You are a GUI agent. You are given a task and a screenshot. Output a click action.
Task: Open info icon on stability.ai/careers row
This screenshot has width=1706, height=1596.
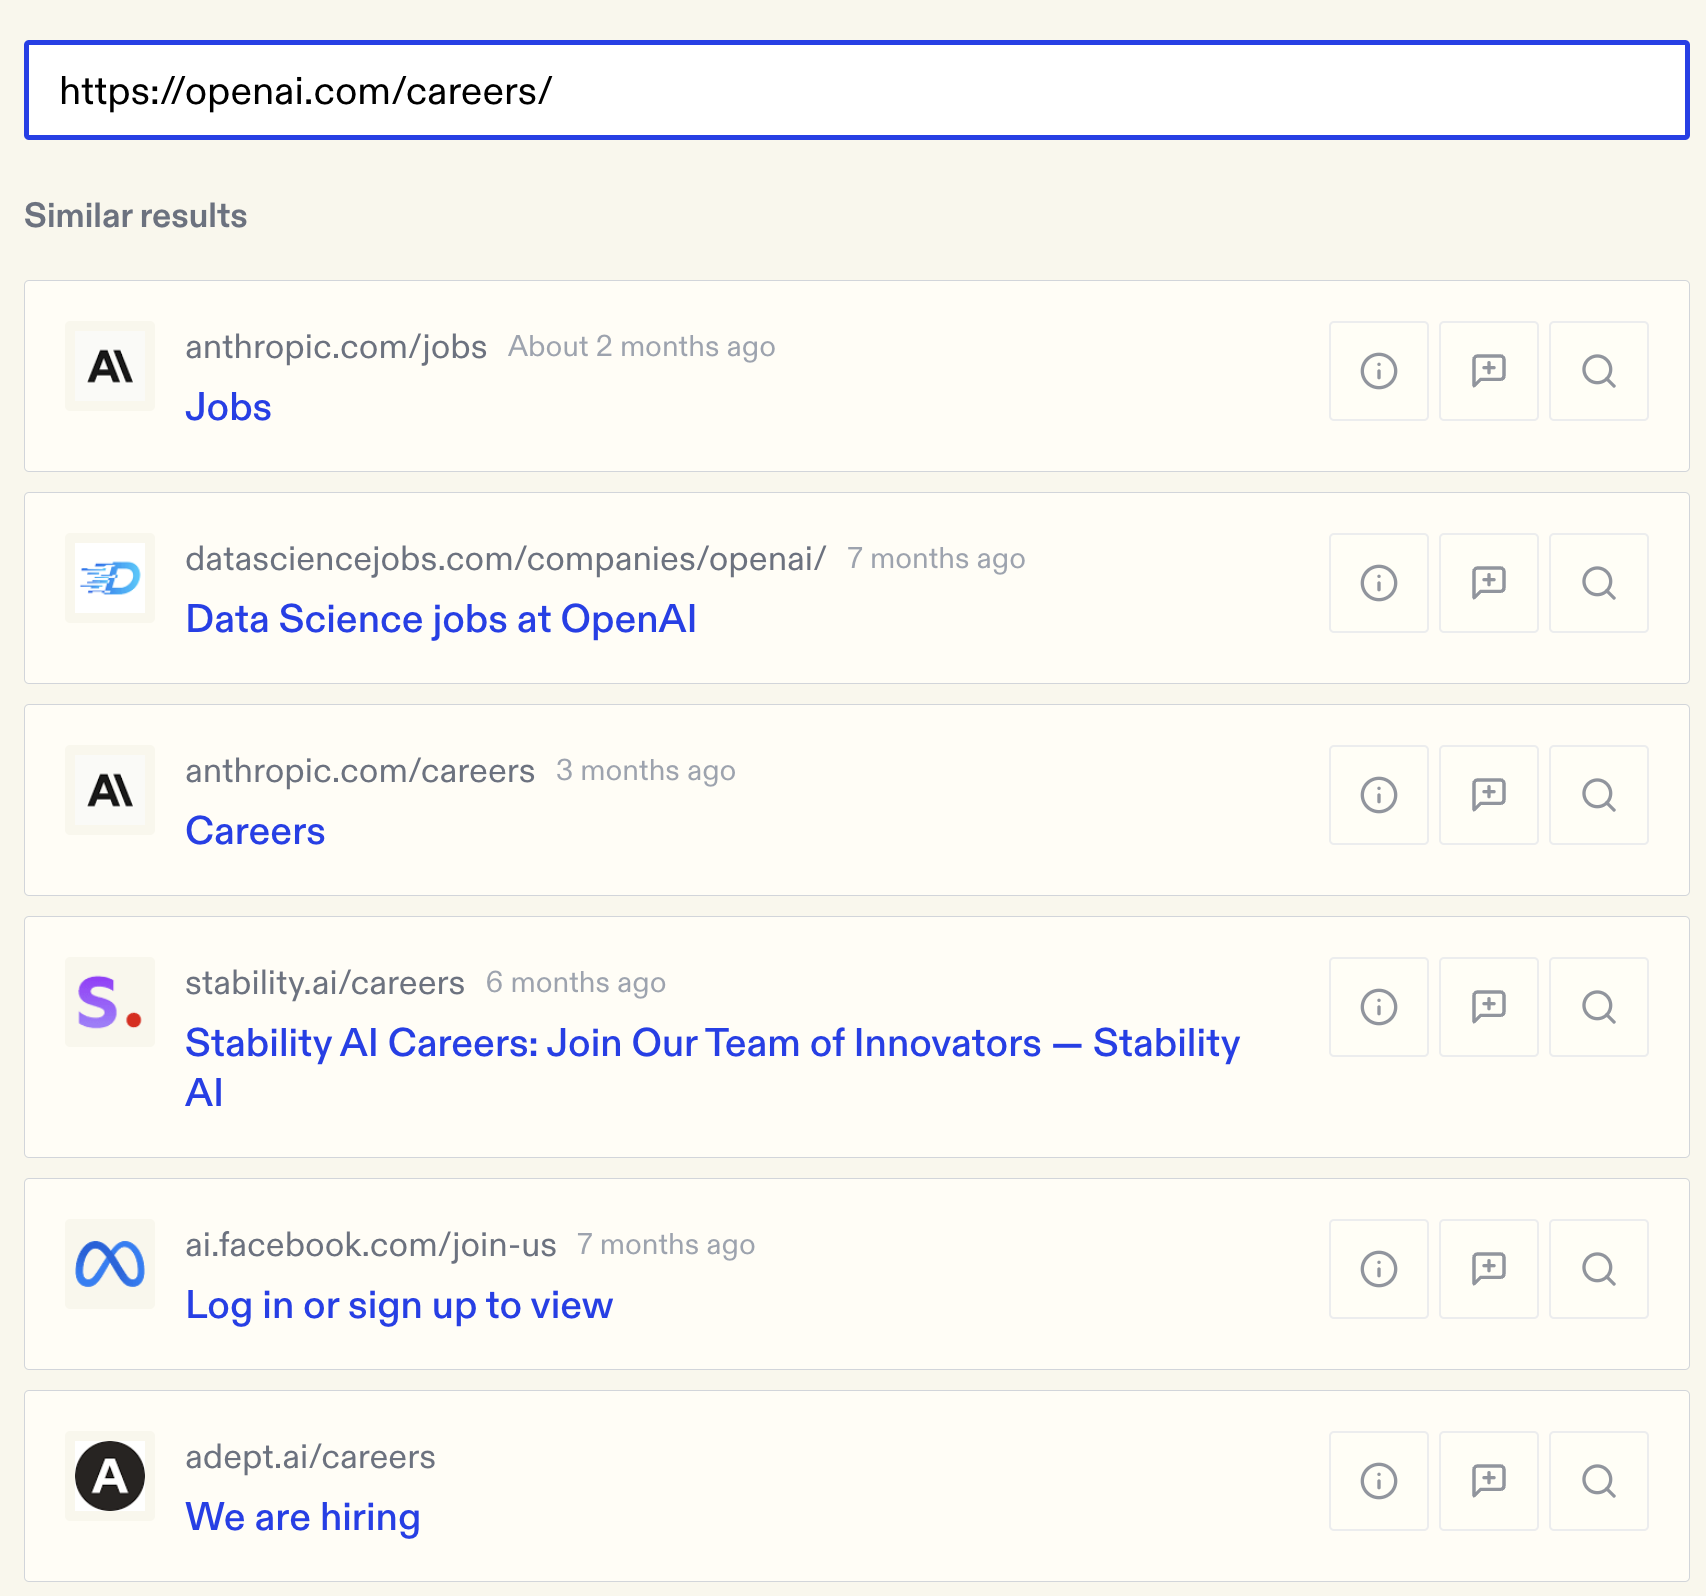coord(1378,1007)
